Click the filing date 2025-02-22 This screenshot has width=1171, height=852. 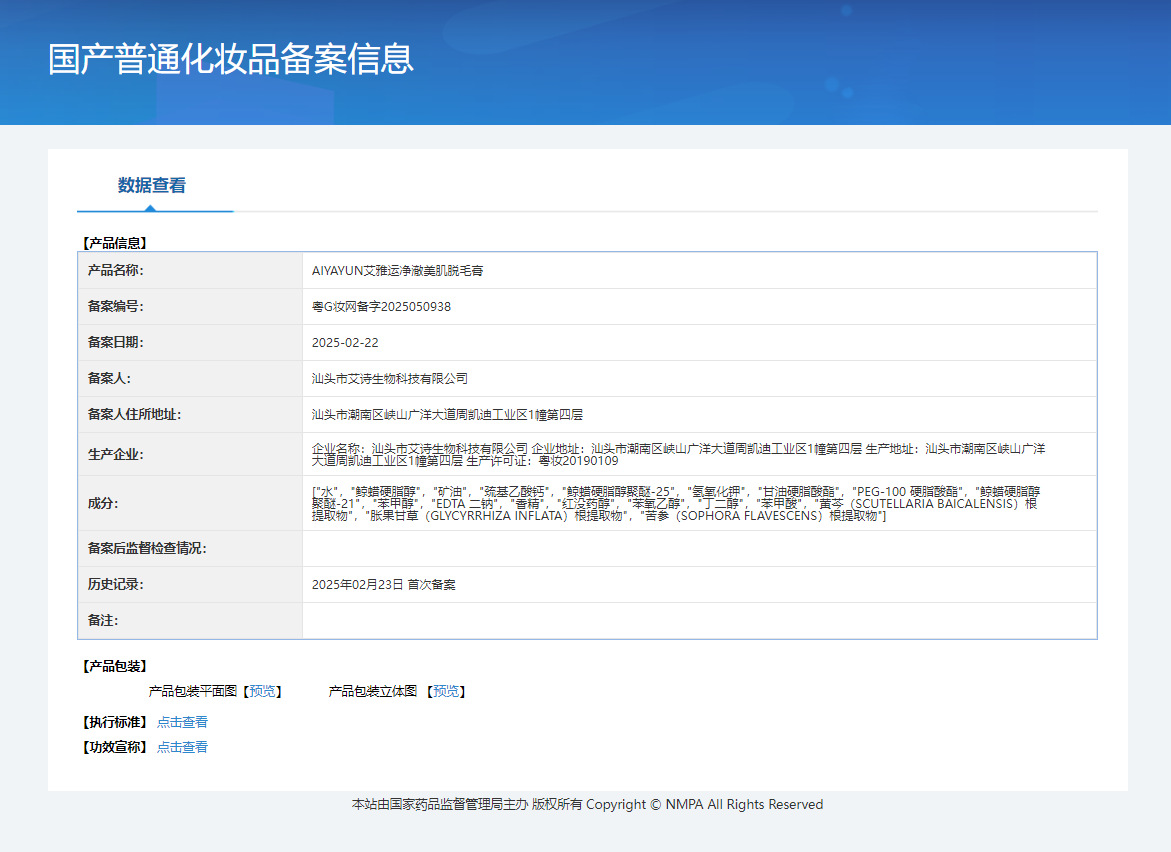pyautogui.click(x=345, y=343)
